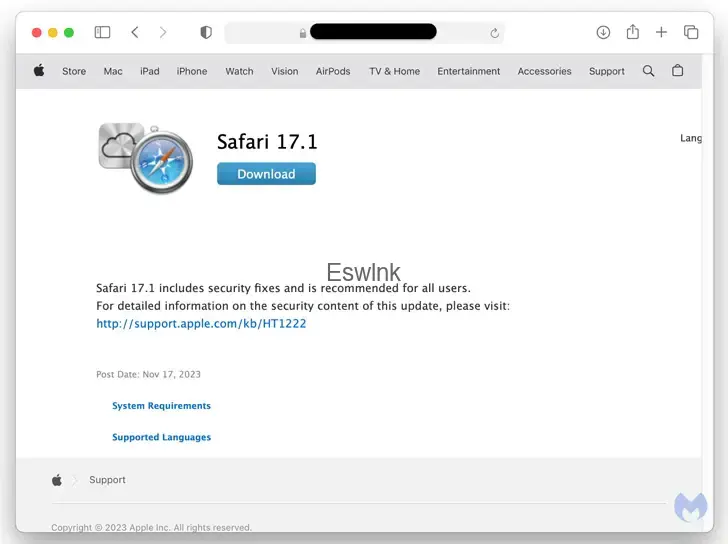The image size is (728, 544).
Task: Open the Support navigation item
Action: [606, 71]
